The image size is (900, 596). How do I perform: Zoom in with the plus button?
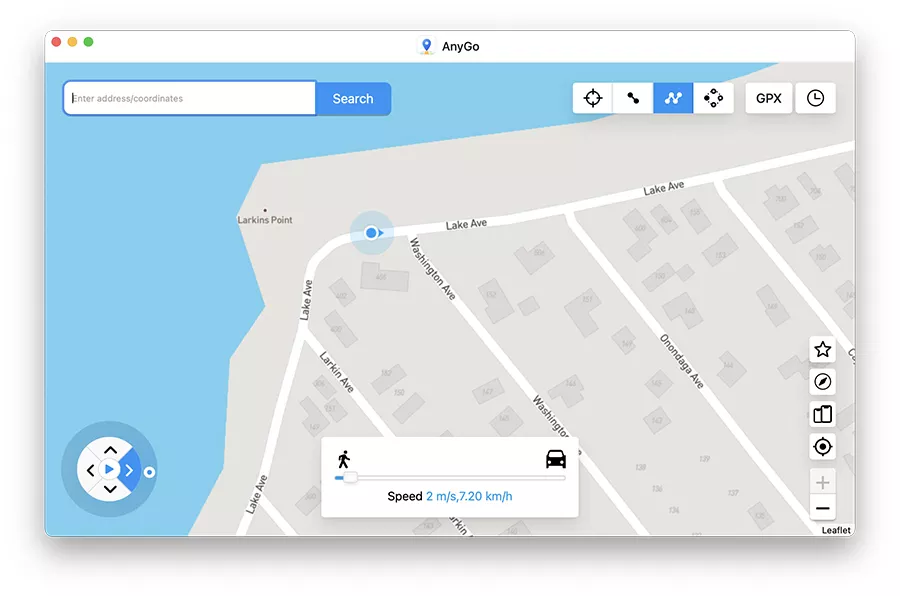point(823,482)
